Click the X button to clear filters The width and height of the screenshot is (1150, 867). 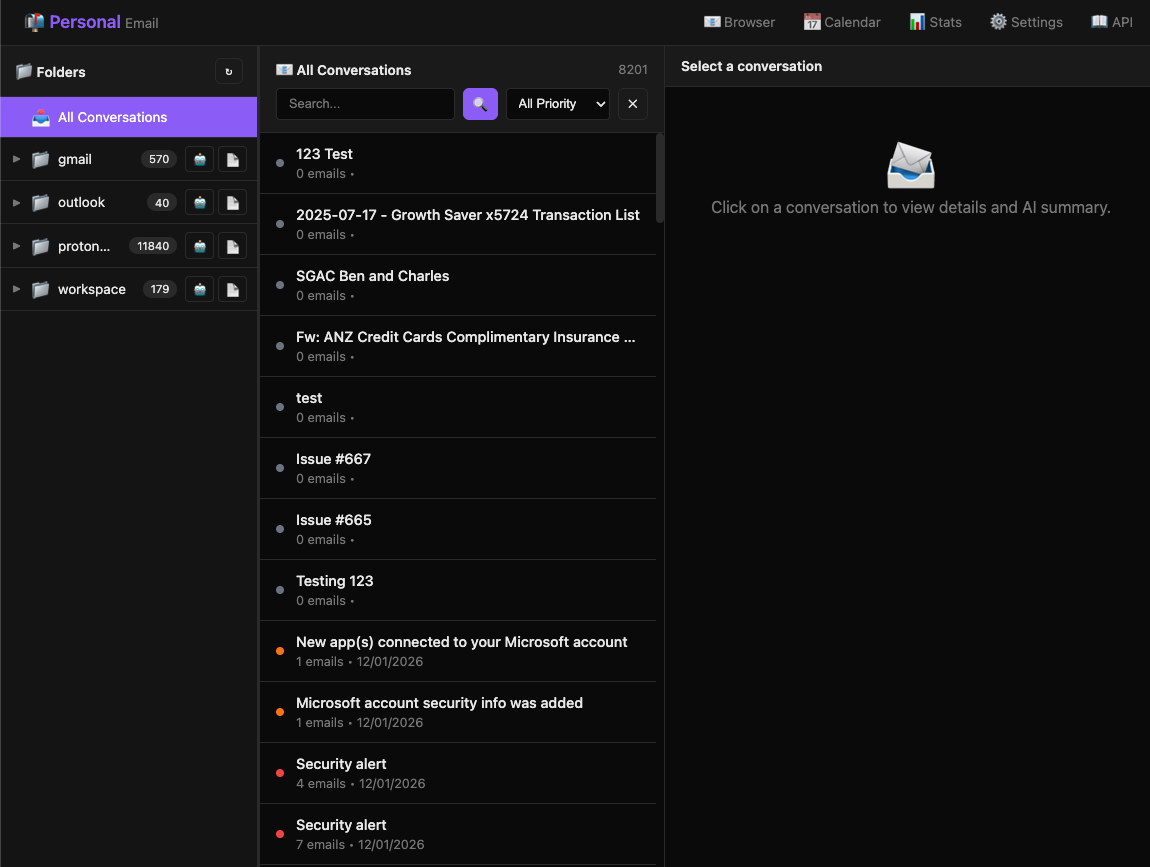[x=632, y=104]
